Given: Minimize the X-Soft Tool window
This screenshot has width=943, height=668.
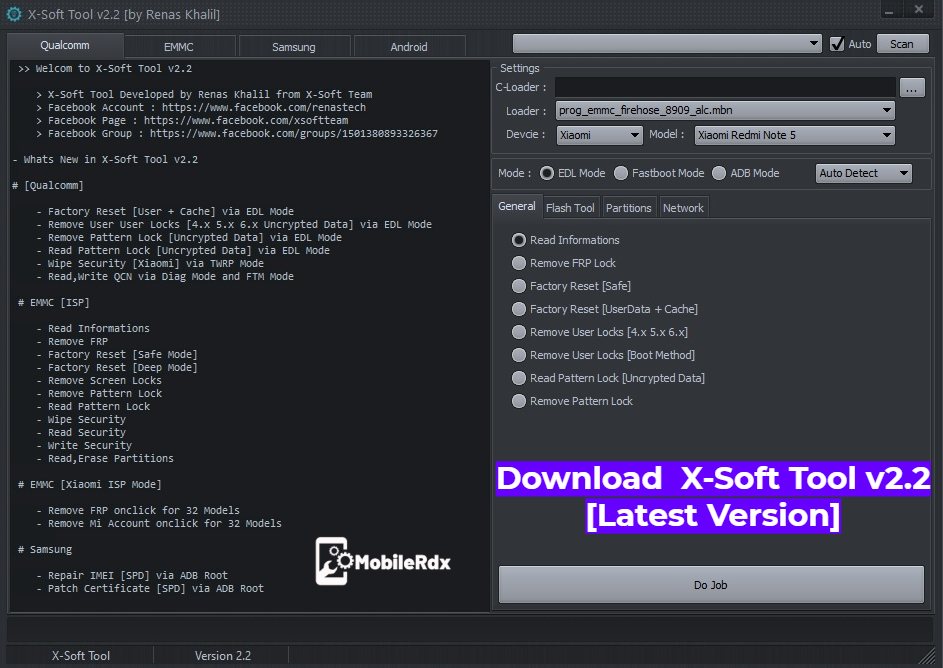Looking at the screenshot, I should [889, 10].
